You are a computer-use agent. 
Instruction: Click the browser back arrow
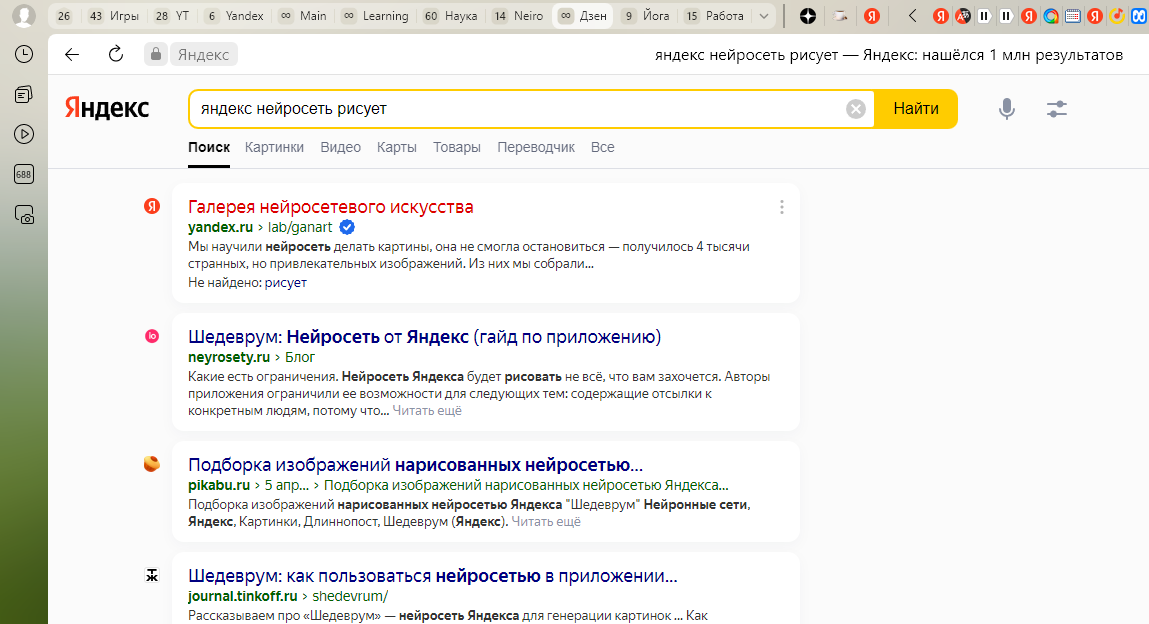pyautogui.click(x=71, y=54)
